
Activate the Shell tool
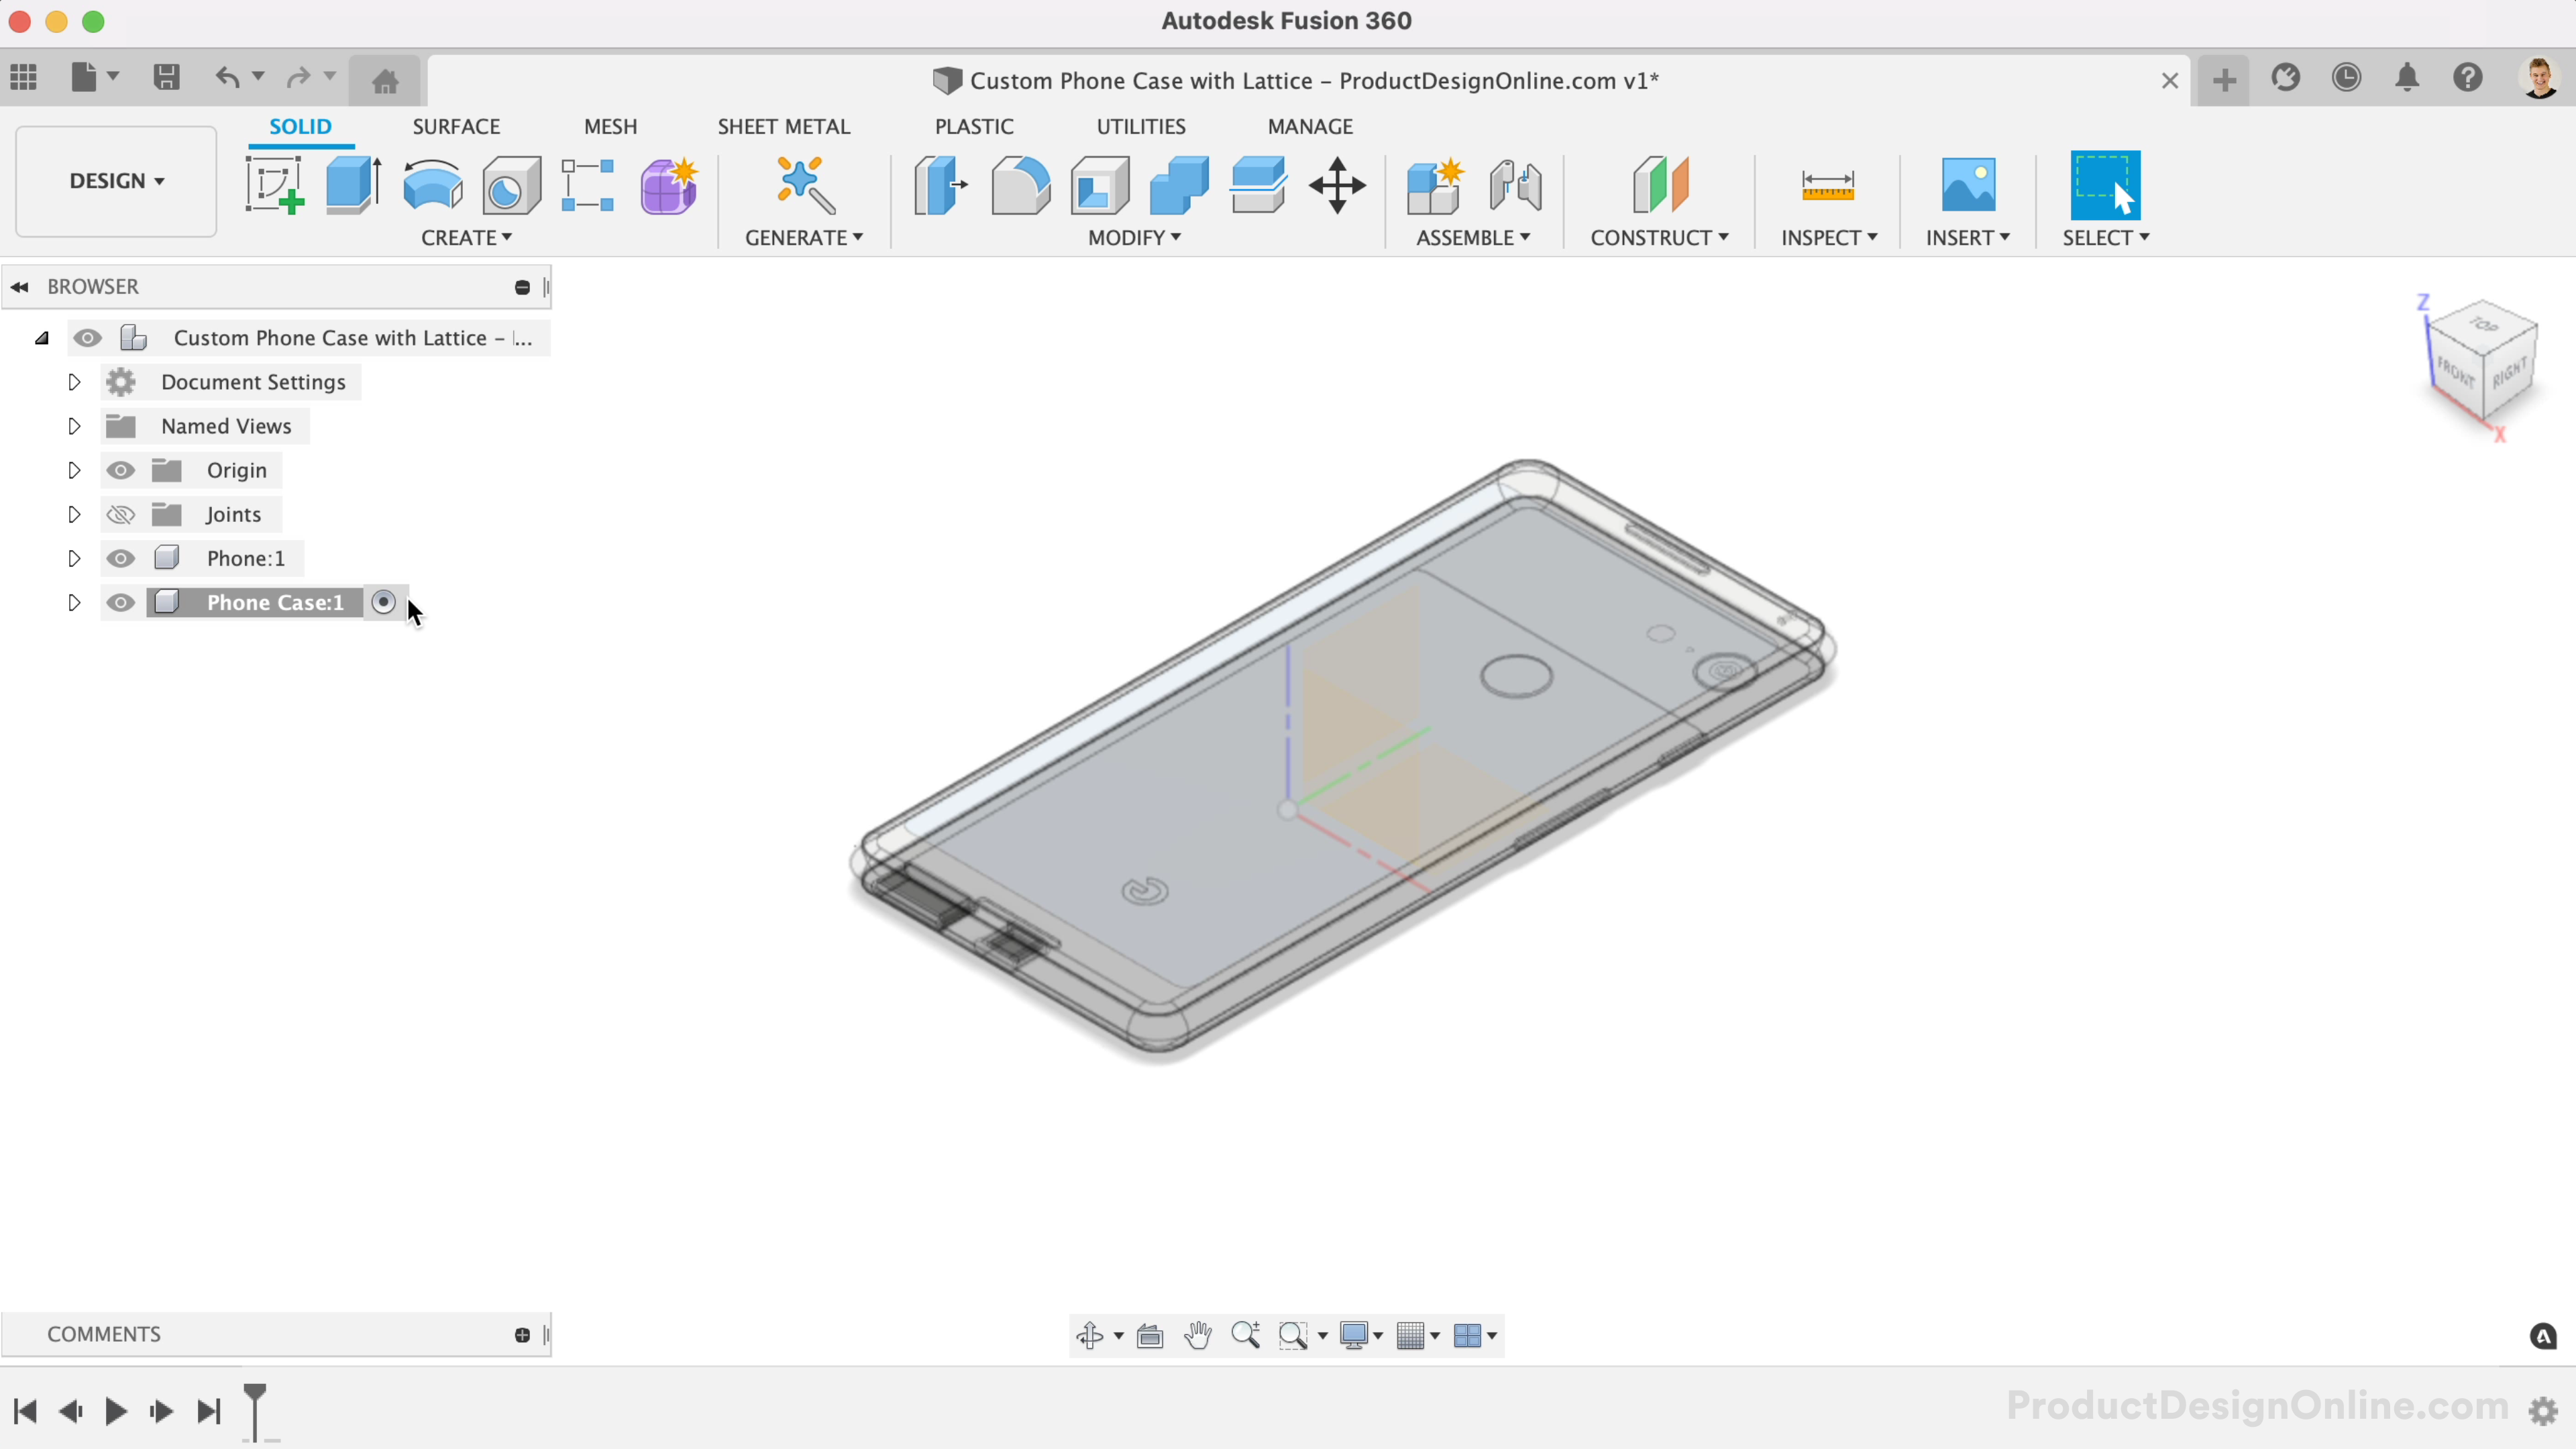[1098, 186]
